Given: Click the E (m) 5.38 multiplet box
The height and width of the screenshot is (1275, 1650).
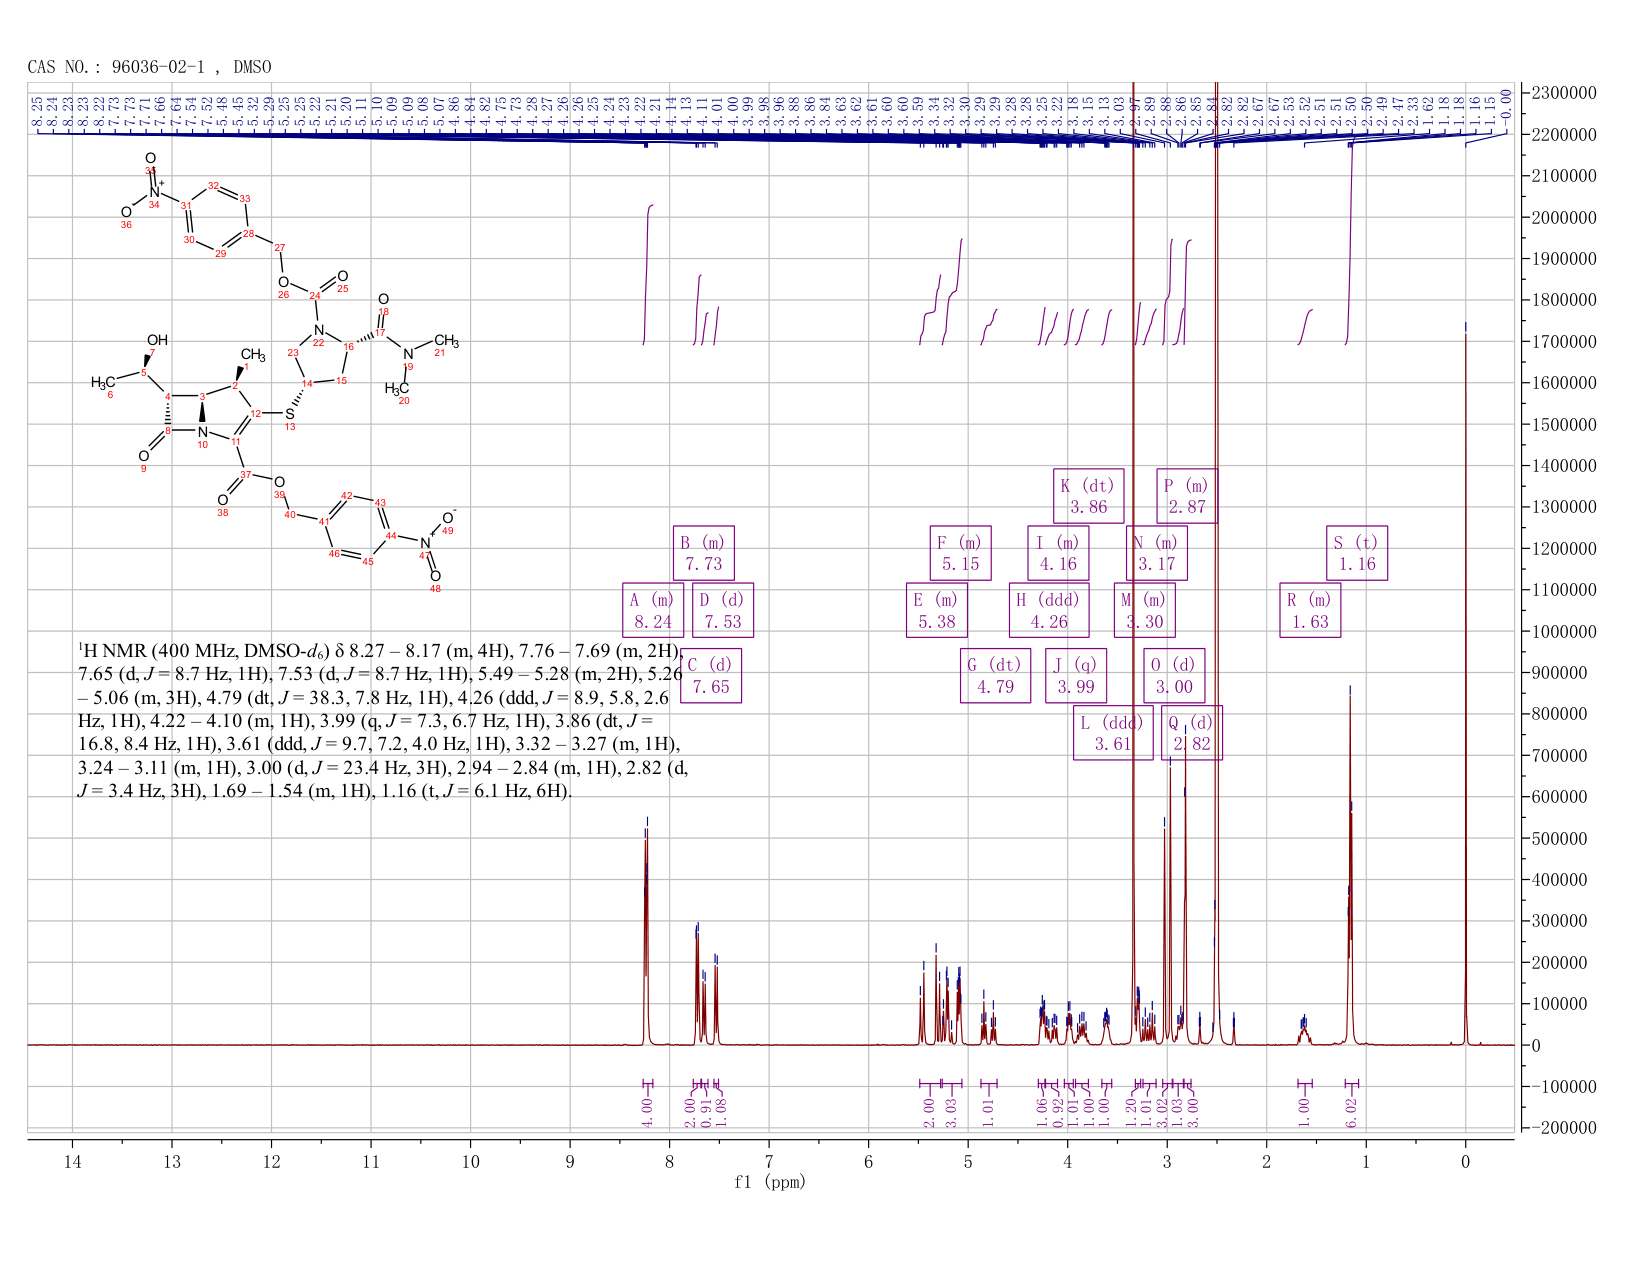Looking at the screenshot, I should 937,610.
